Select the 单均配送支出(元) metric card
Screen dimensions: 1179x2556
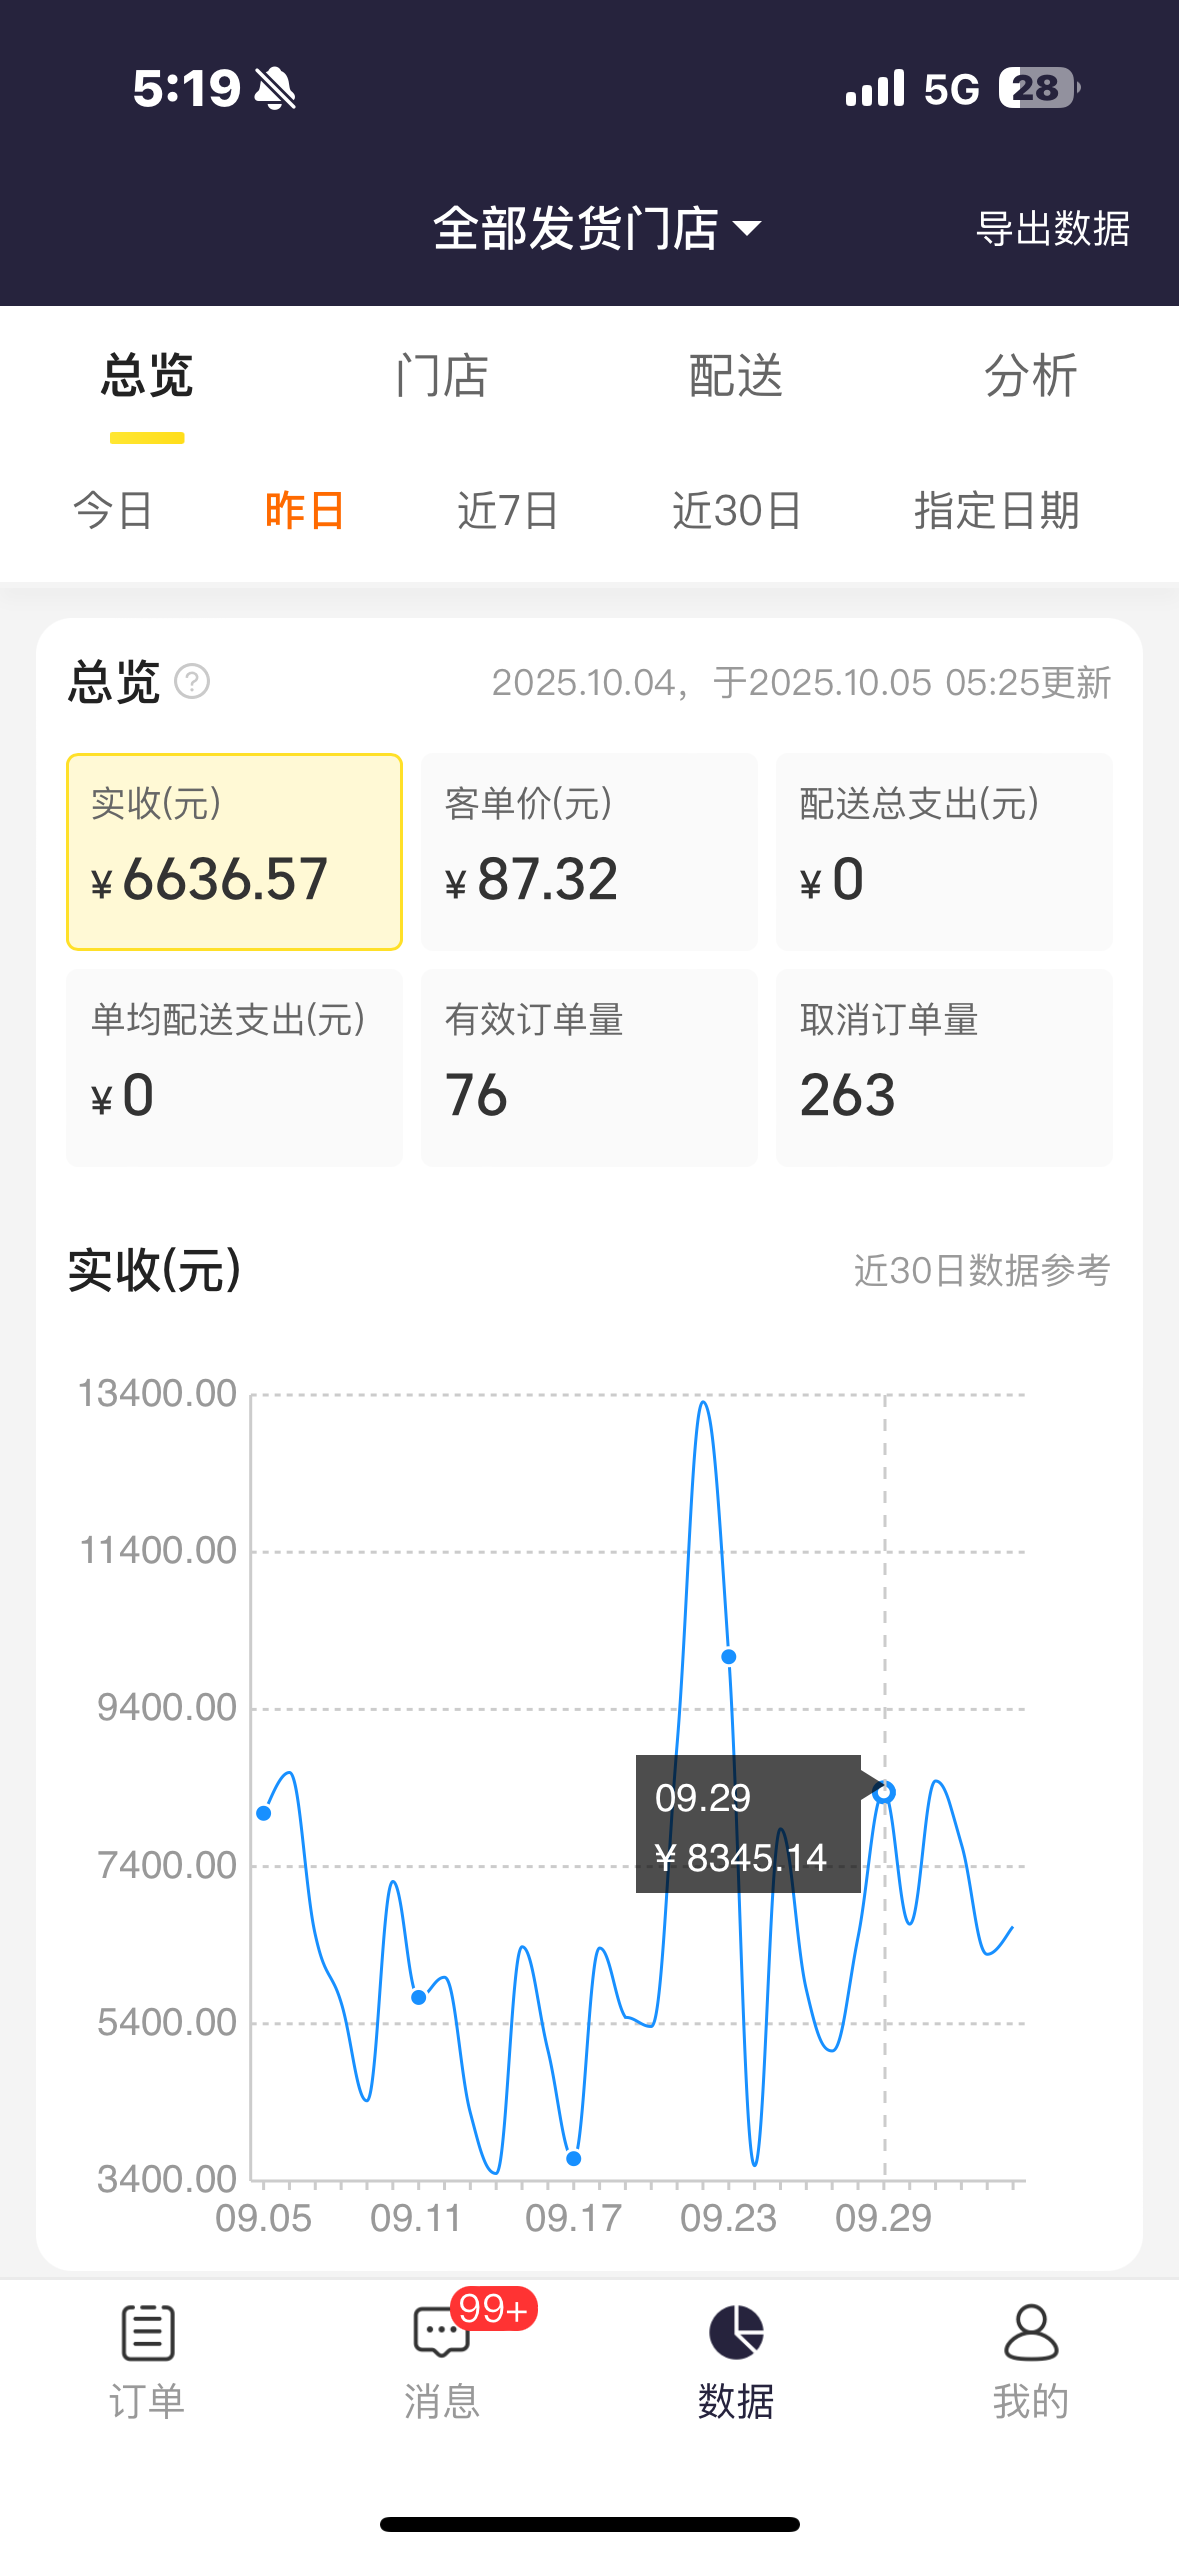tap(234, 1067)
